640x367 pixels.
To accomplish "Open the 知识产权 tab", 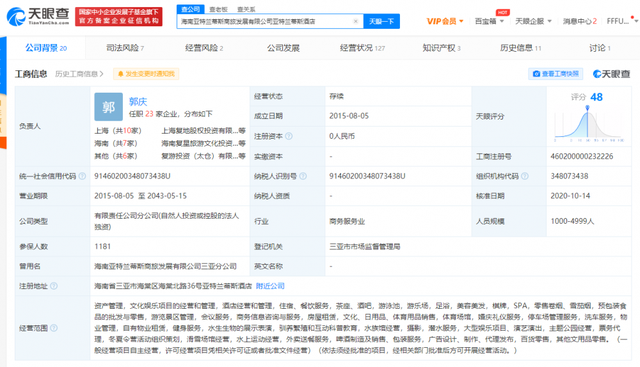I will [442, 48].
